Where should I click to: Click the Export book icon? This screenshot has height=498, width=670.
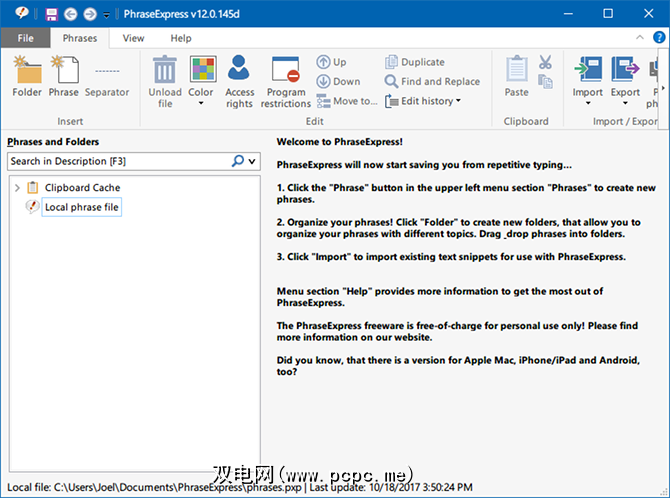625,69
